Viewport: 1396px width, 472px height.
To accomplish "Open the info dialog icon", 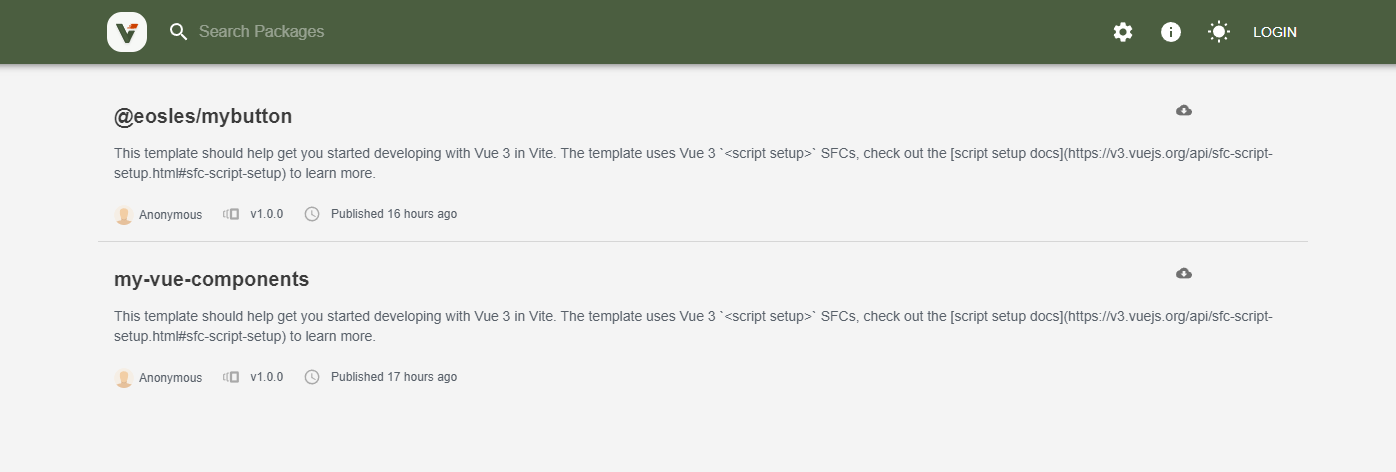I will [x=1171, y=32].
